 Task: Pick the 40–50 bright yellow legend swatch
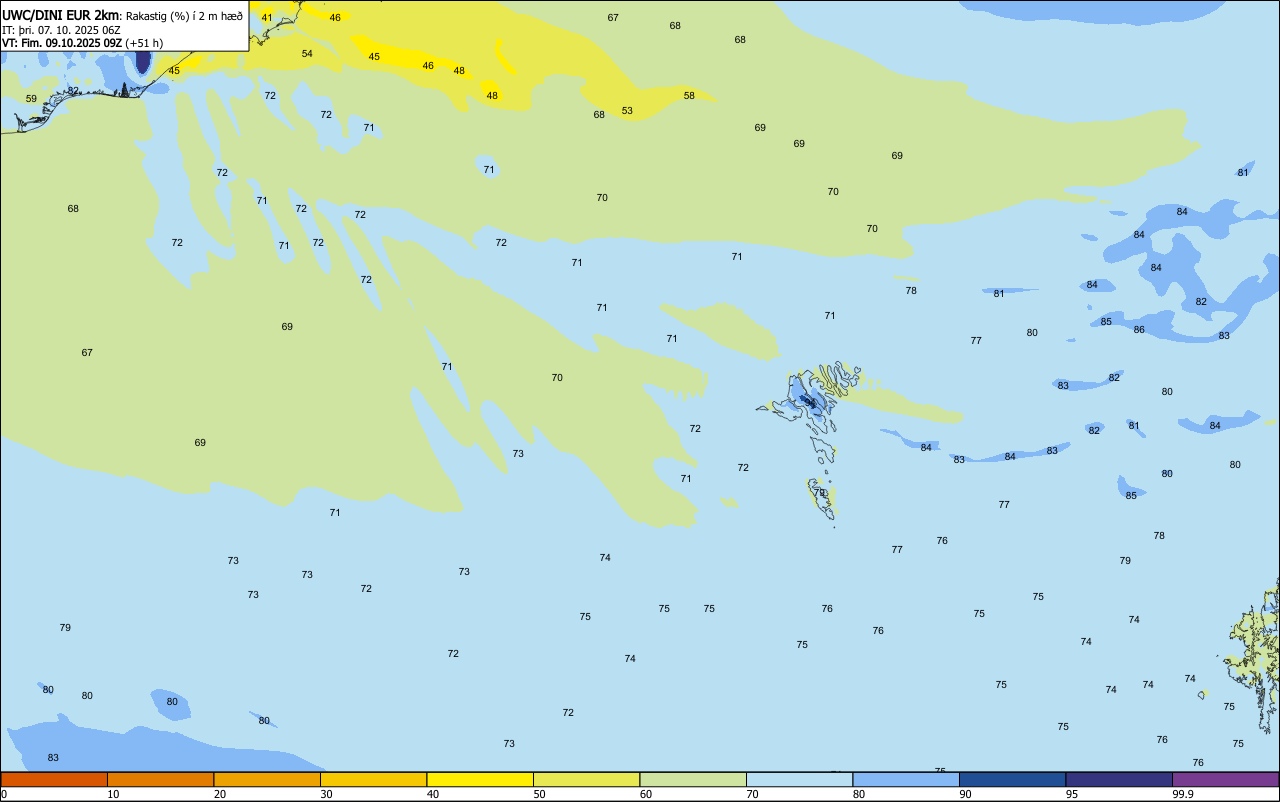[x=480, y=779]
